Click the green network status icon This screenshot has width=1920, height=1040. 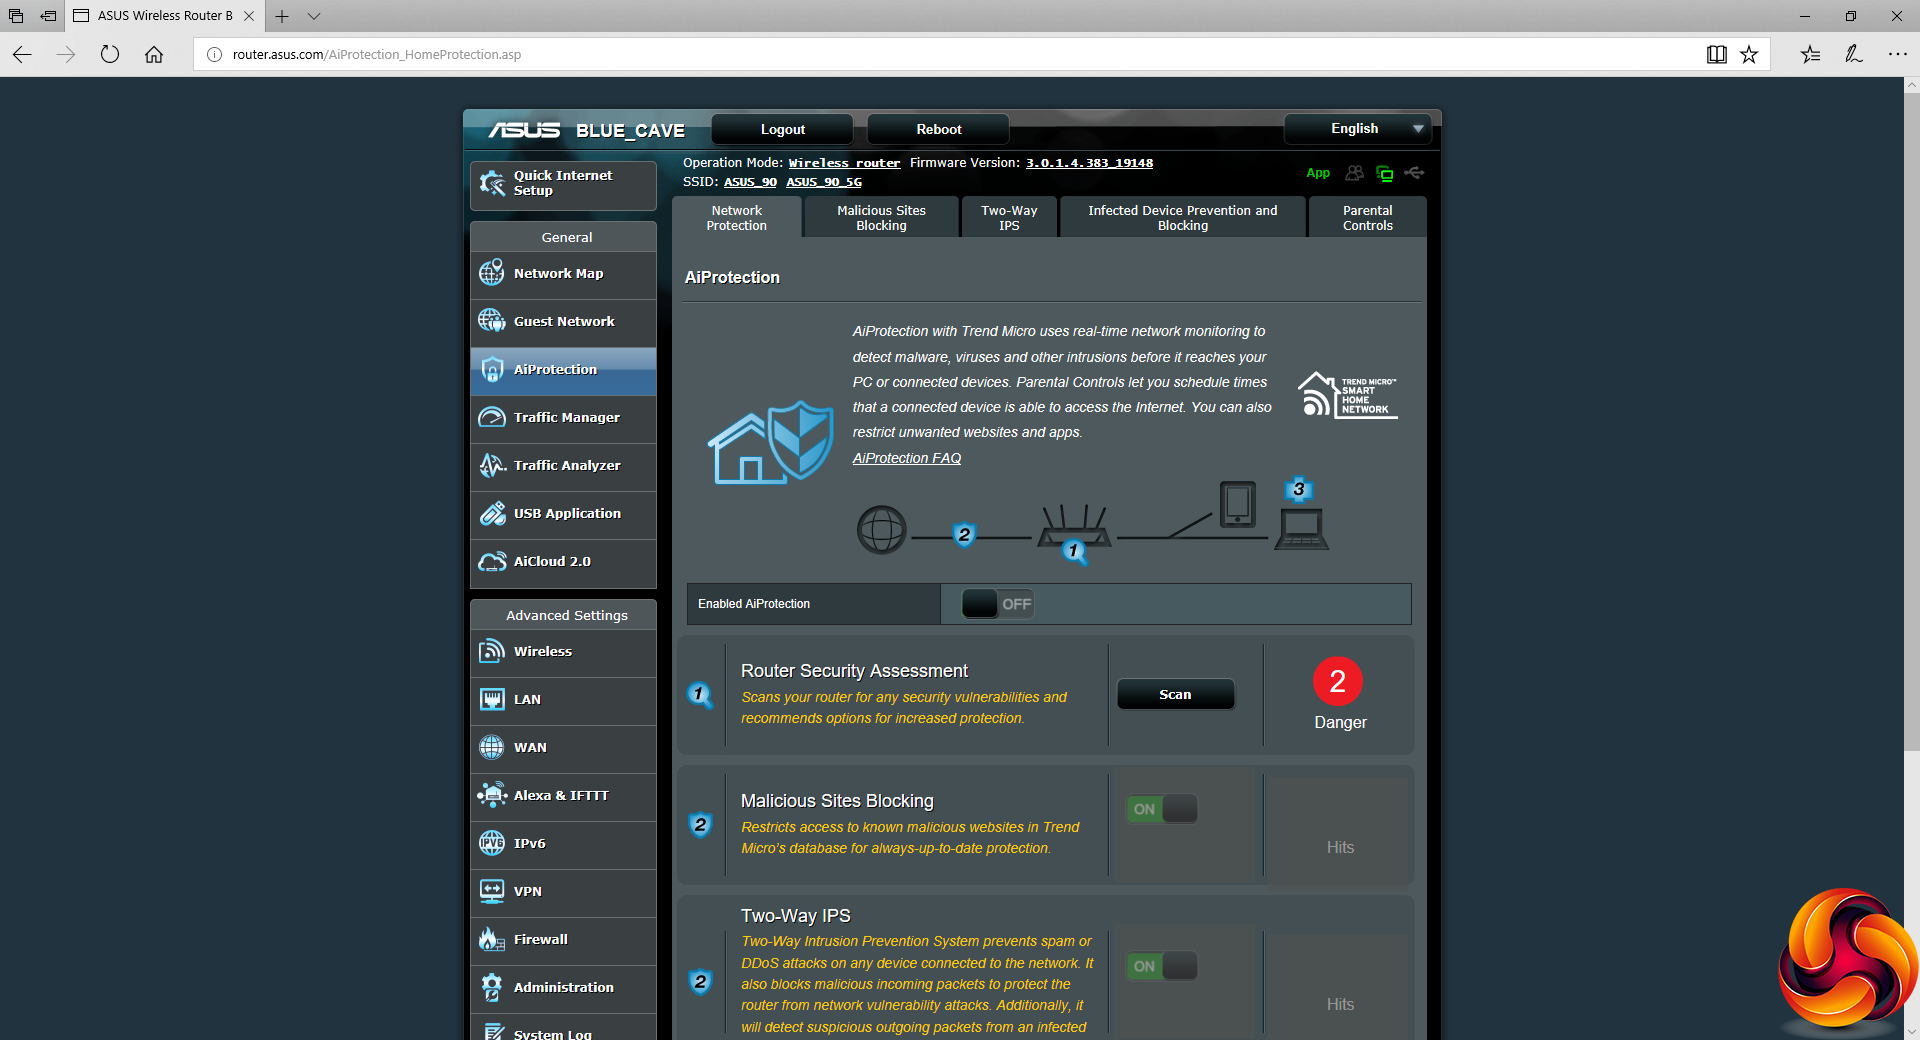(x=1385, y=173)
